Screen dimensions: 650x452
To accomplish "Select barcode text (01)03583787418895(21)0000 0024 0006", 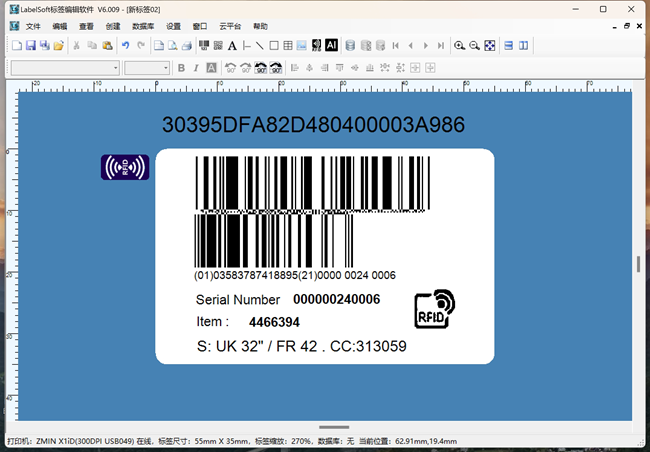I will pyautogui.click(x=295, y=275).
